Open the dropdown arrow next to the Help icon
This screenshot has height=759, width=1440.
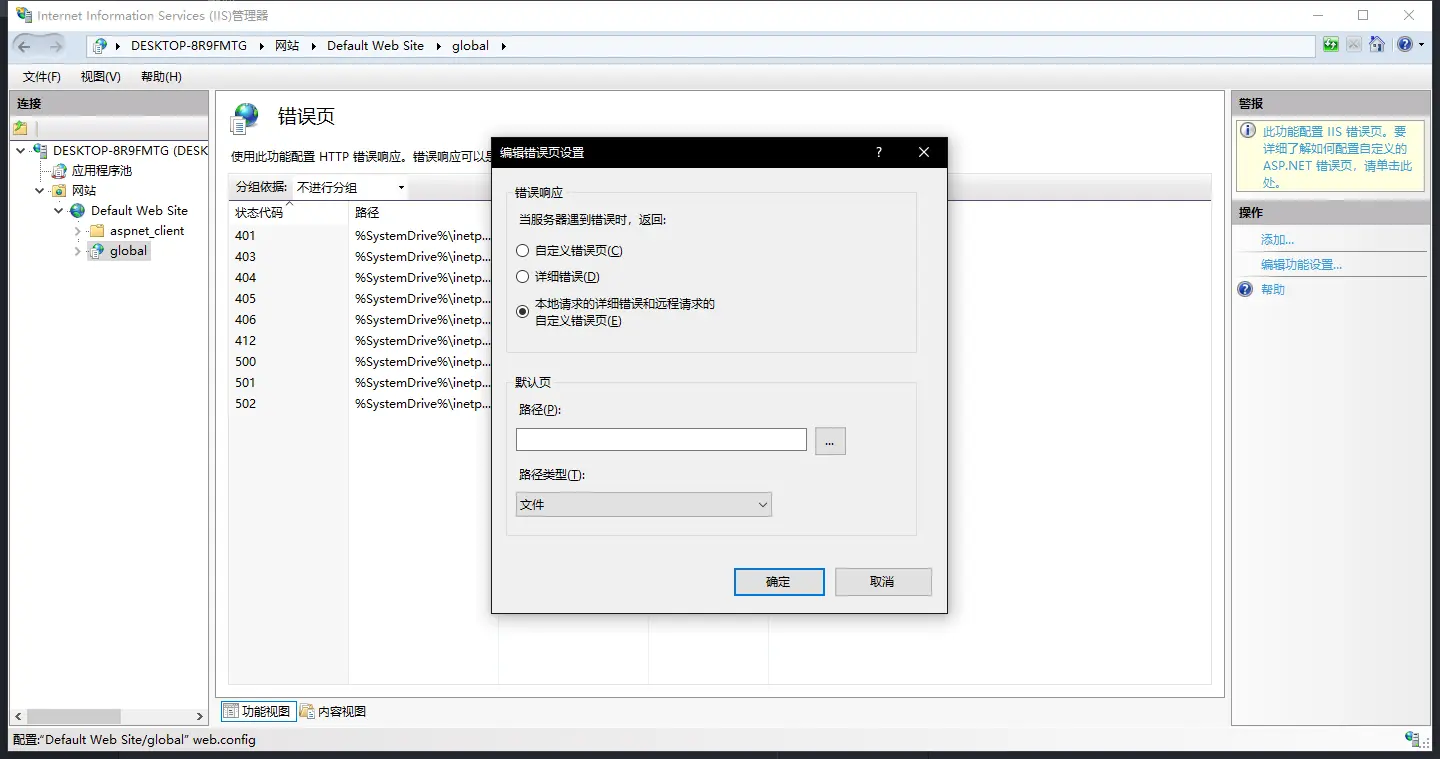point(1421,45)
